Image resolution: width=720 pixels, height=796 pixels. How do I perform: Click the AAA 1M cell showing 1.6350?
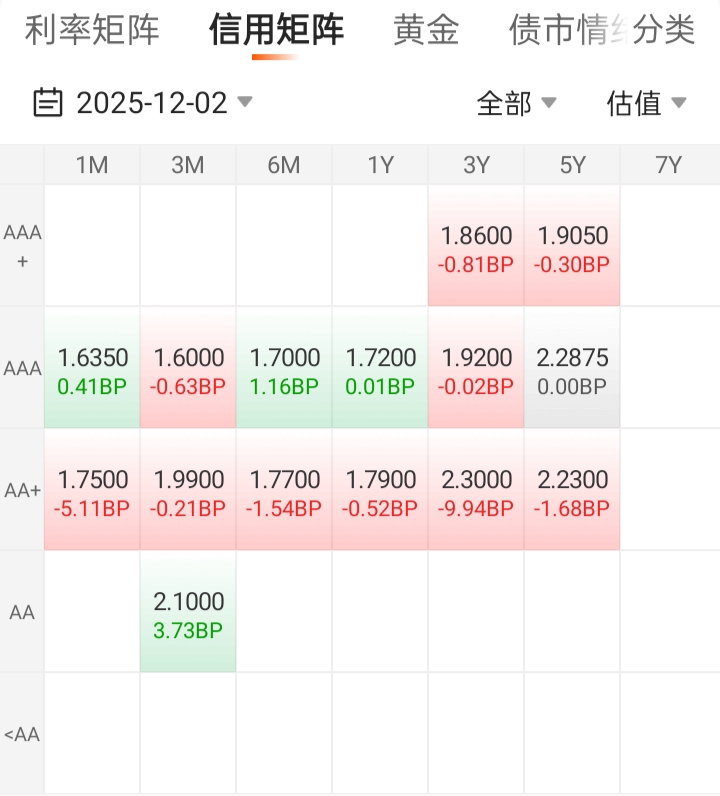point(92,370)
